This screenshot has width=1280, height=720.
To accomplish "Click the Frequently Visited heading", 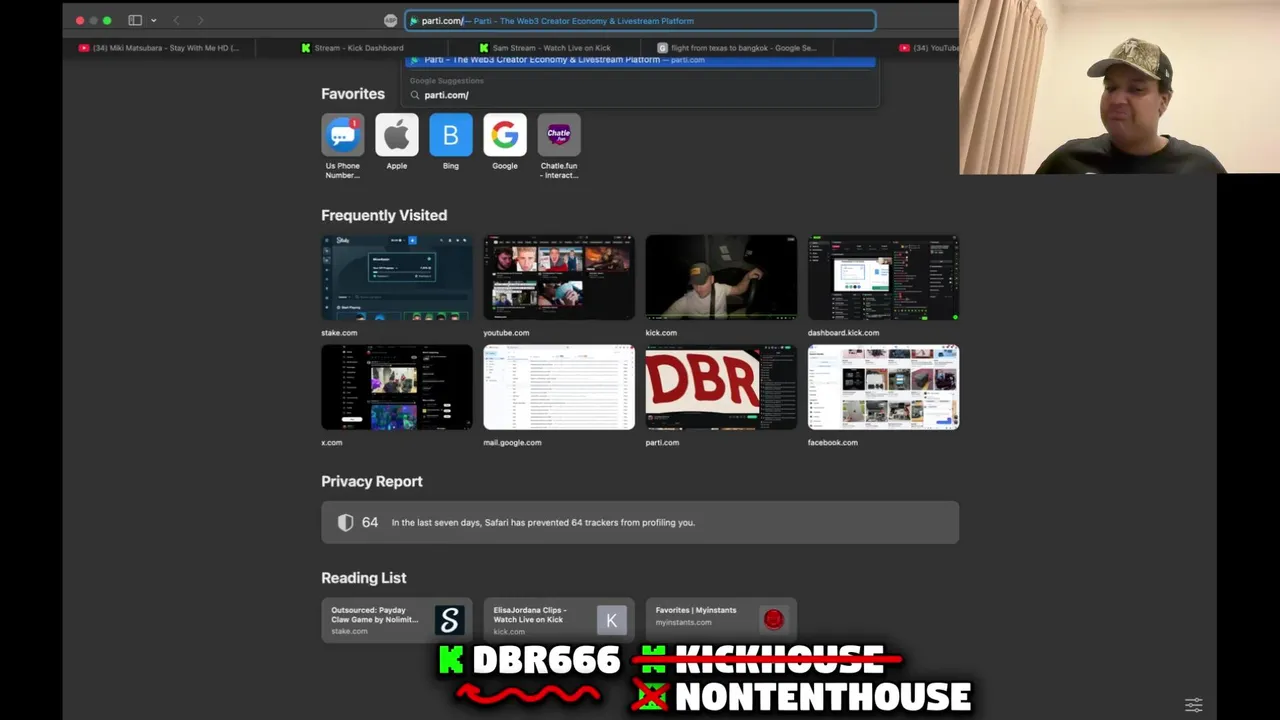I will (x=384, y=215).
